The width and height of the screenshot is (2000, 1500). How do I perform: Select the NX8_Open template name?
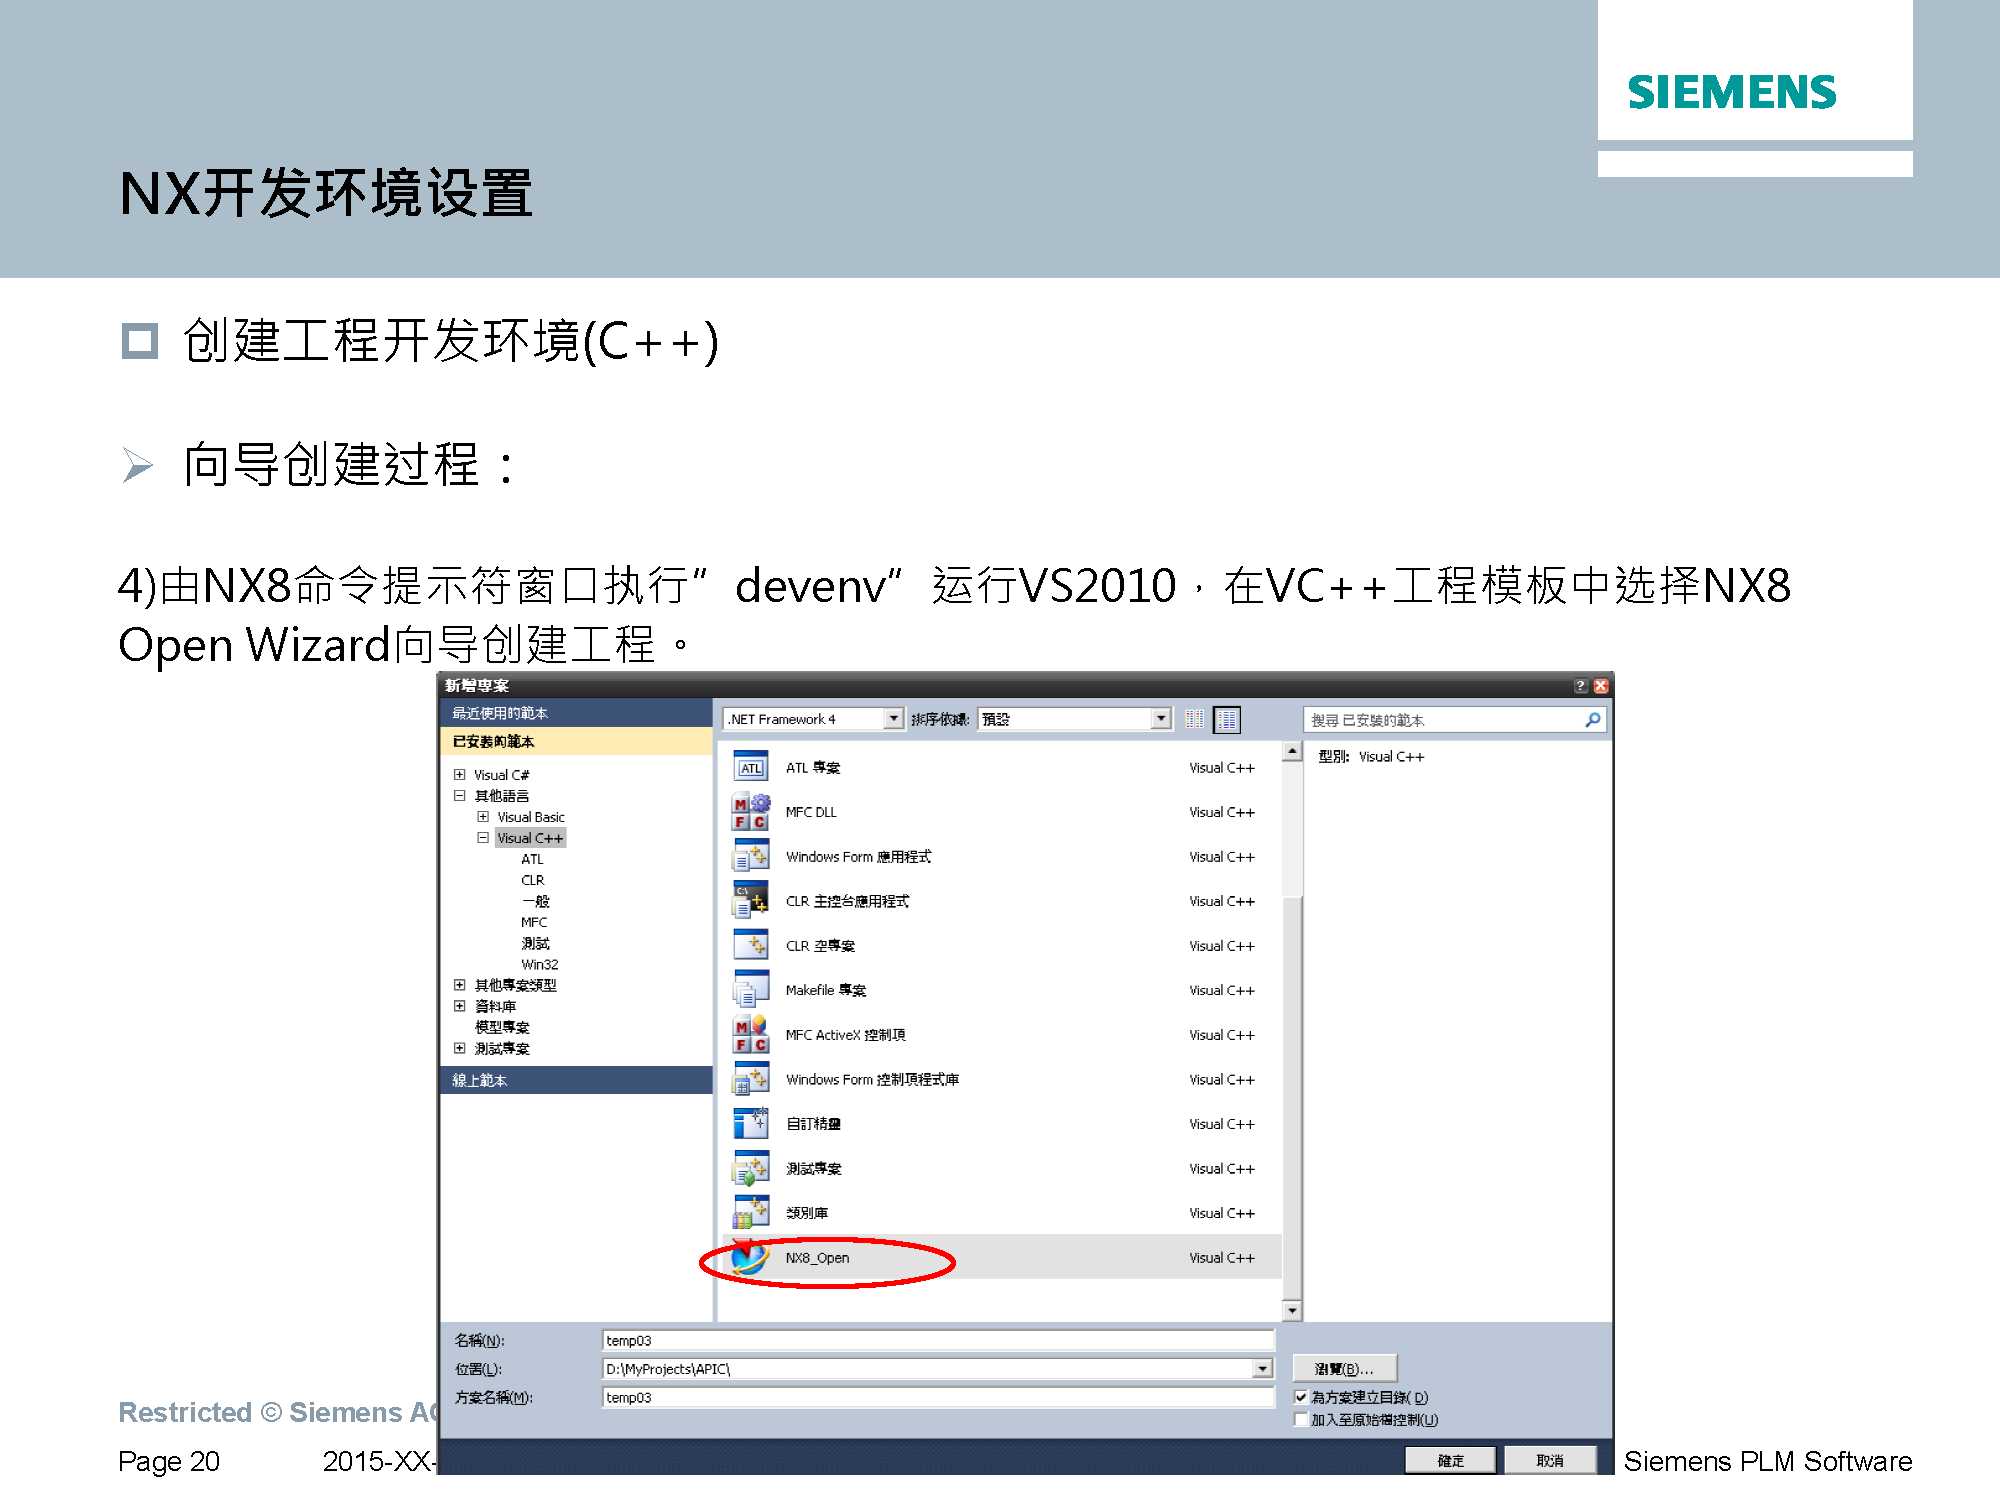tap(817, 1257)
